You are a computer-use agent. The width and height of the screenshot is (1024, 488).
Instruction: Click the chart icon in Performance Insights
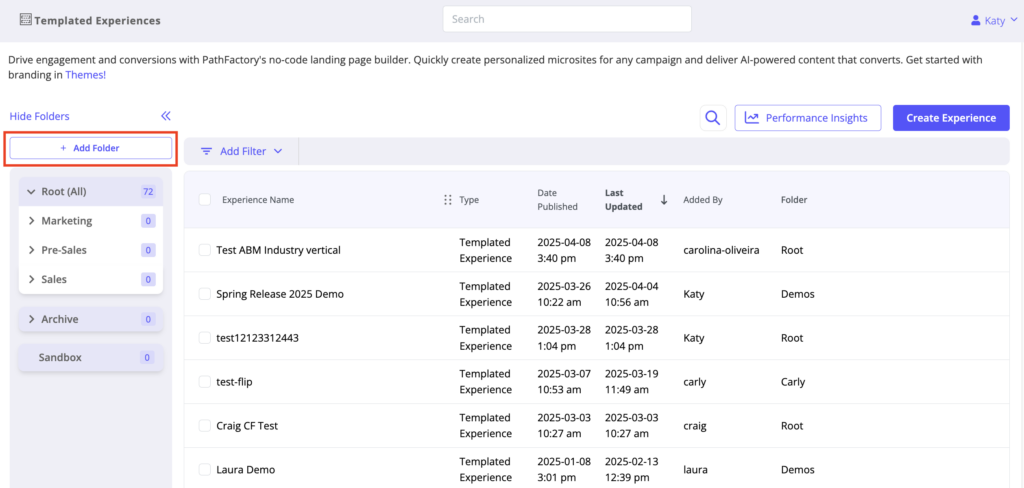click(752, 118)
